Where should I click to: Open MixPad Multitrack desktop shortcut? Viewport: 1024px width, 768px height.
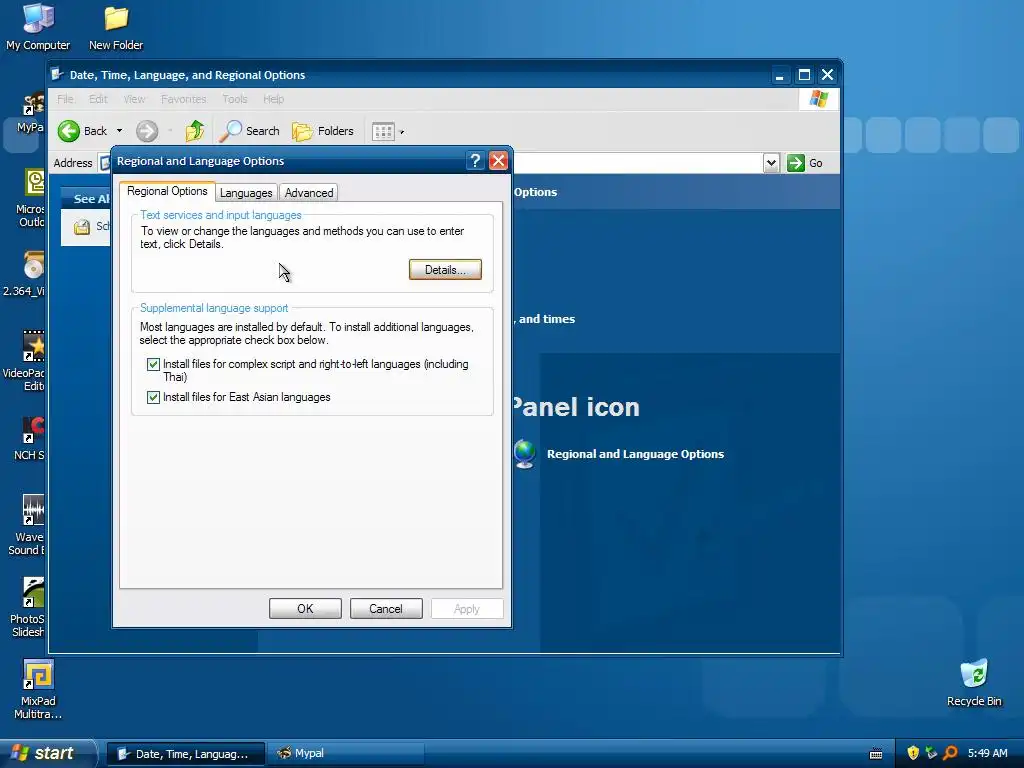pyautogui.click(x=38, y=690)
